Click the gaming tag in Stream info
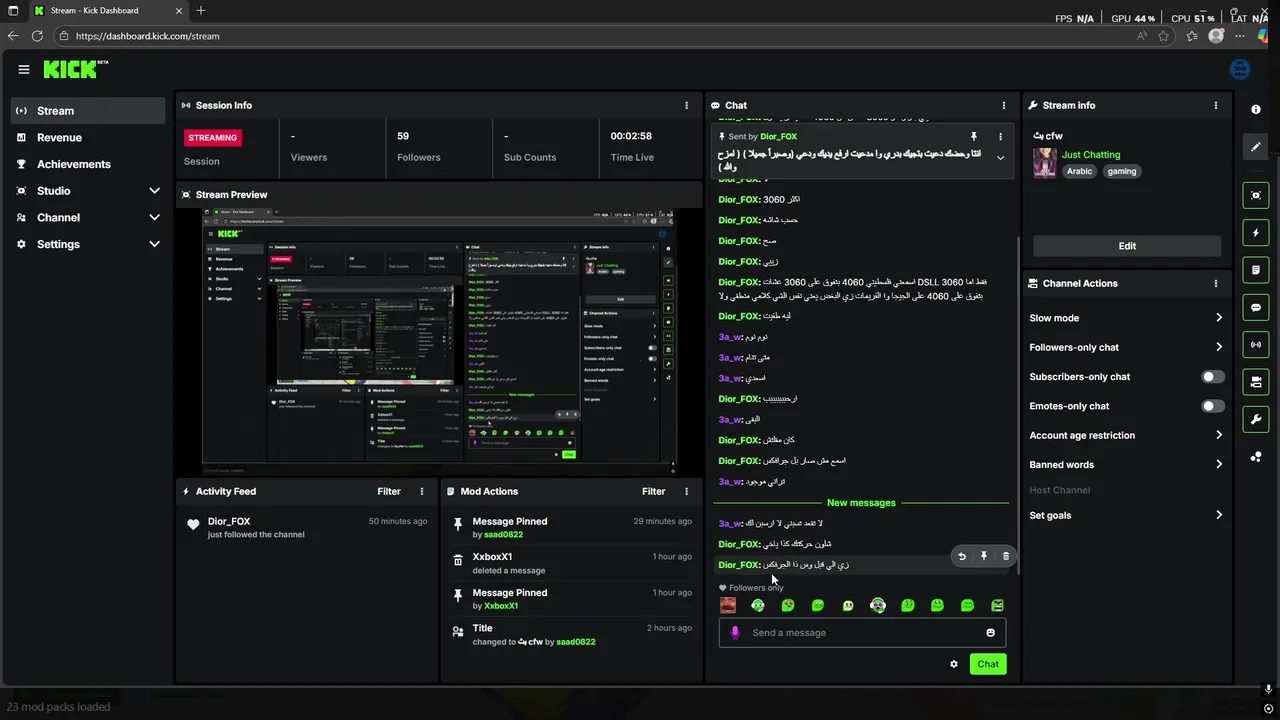 point(1121,171)
